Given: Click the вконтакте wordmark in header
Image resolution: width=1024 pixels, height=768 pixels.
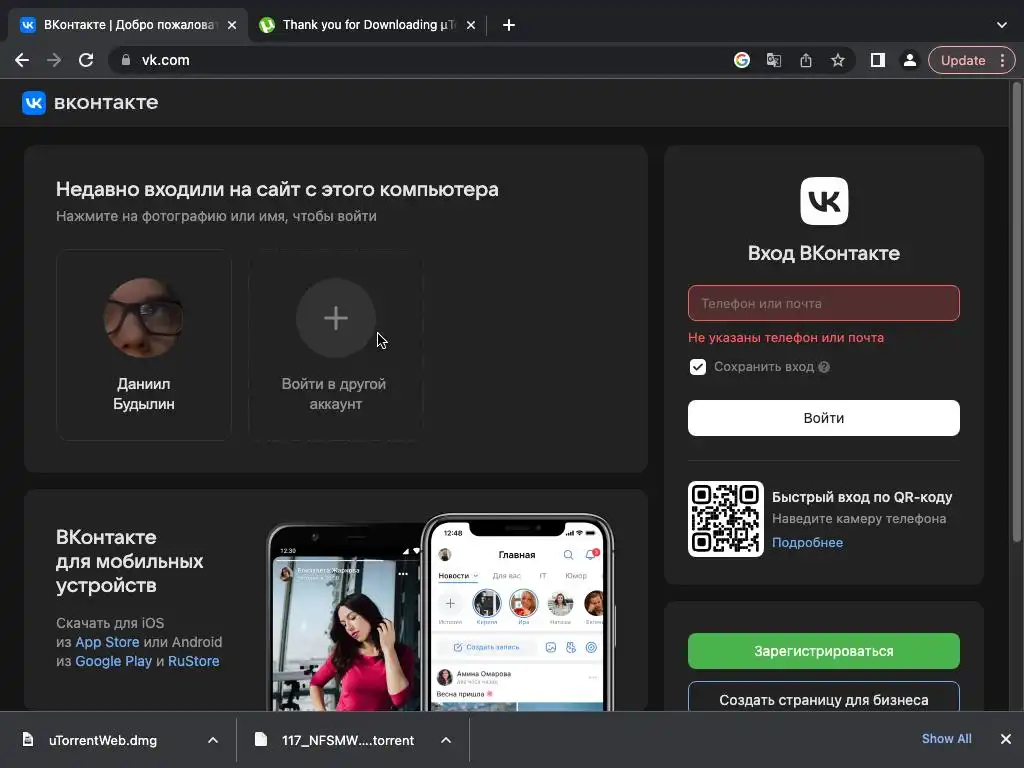Looking at the screenshot, I should point(106,103).
